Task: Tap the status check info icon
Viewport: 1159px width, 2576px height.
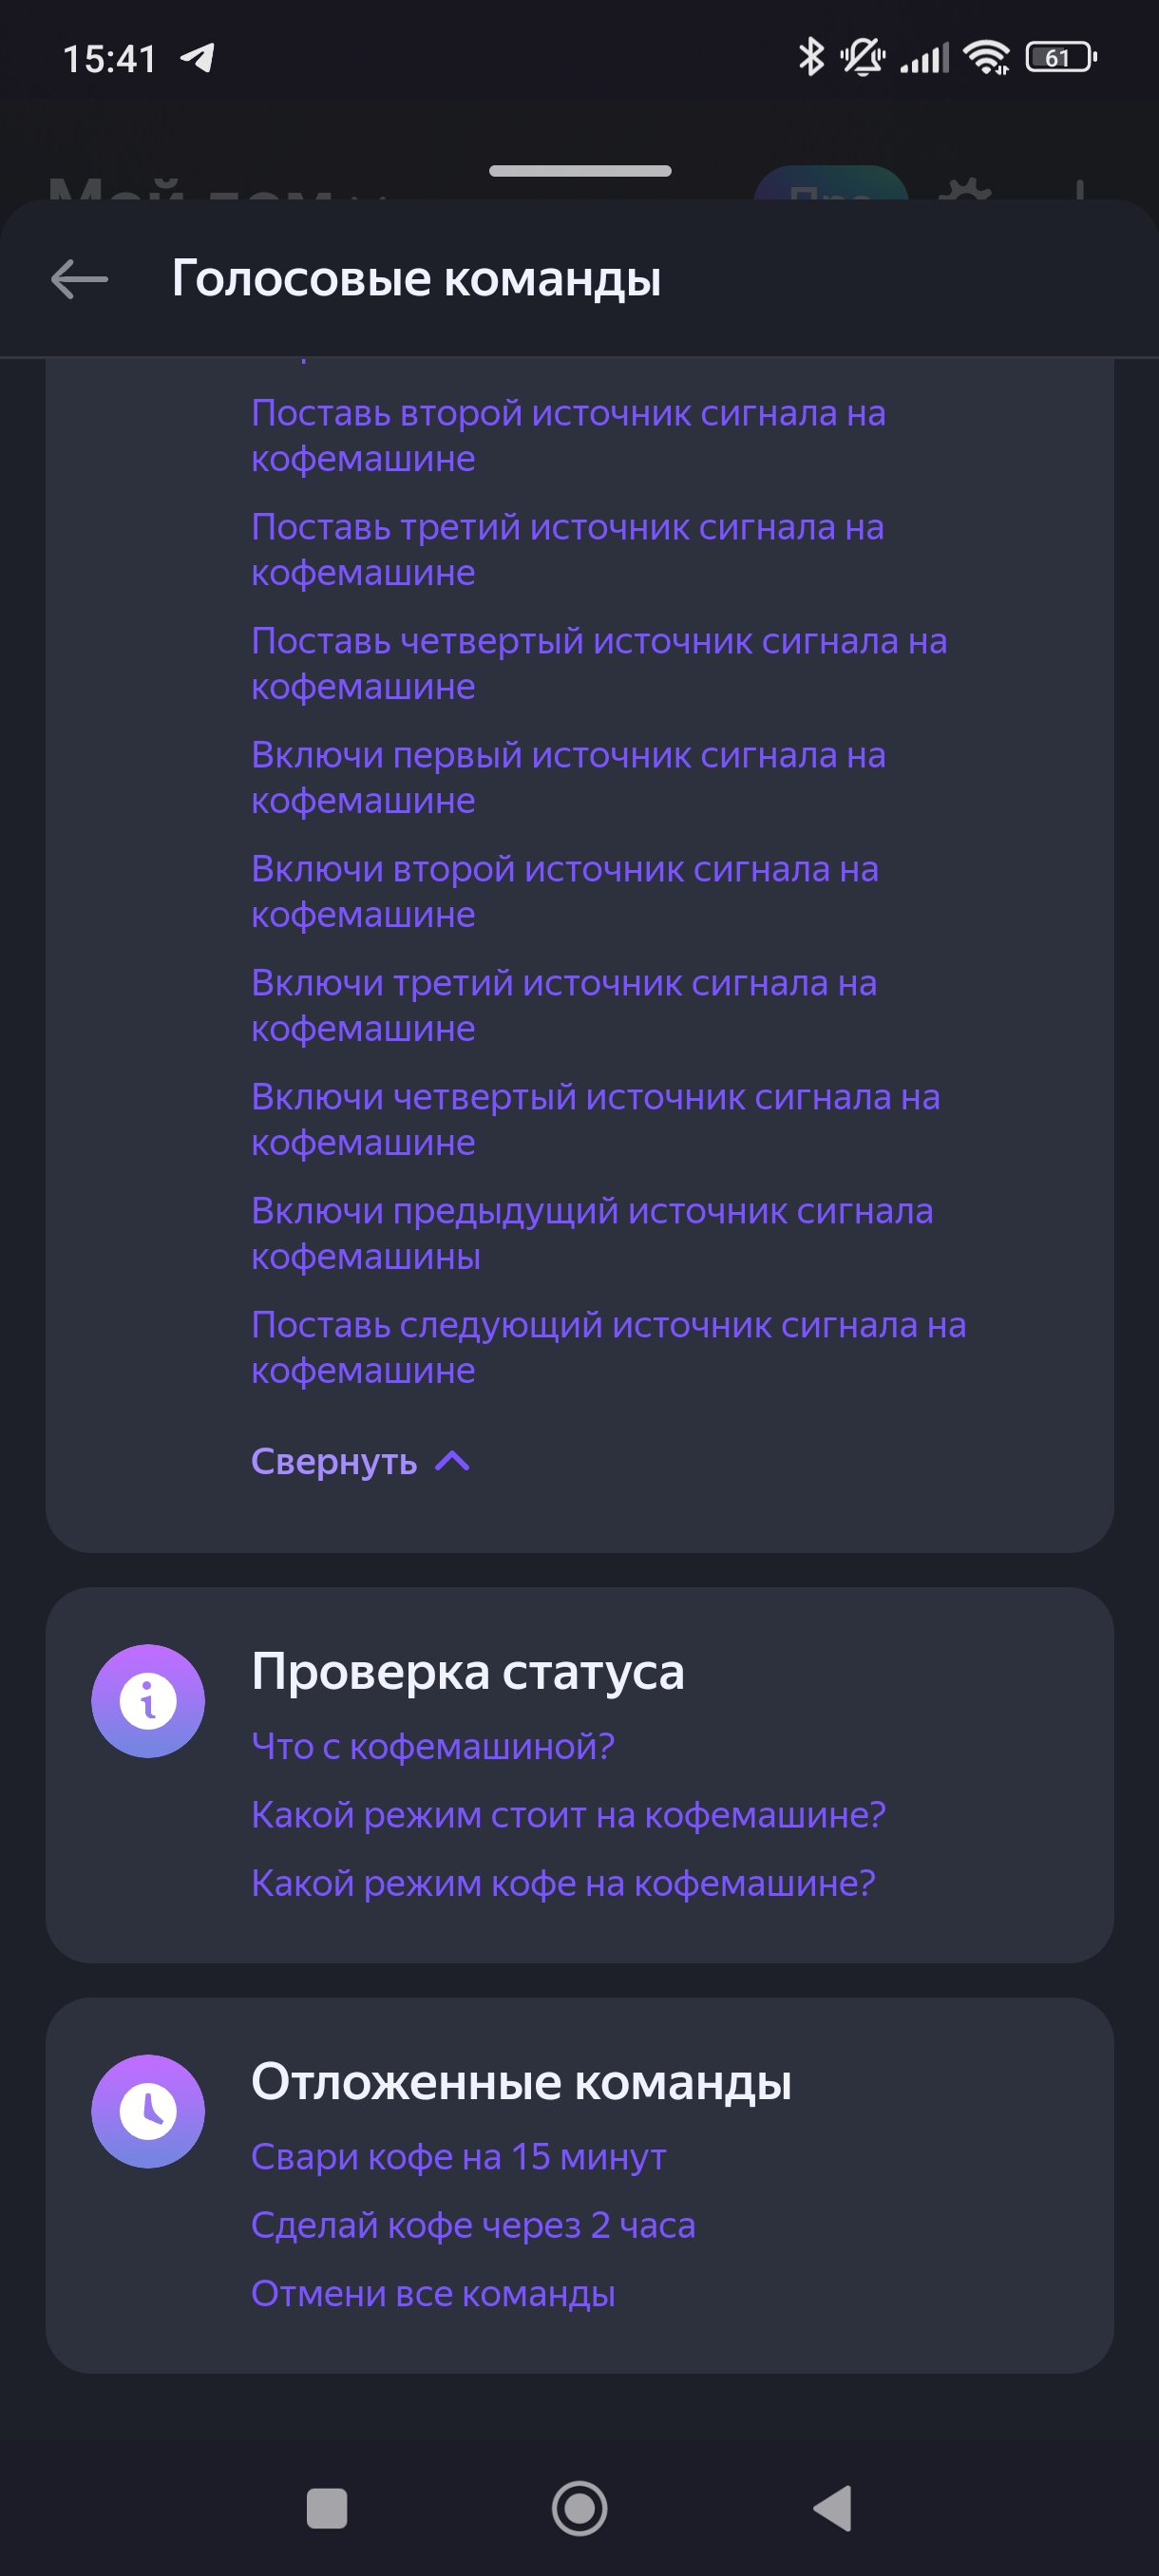Action: click(148, 1700)
